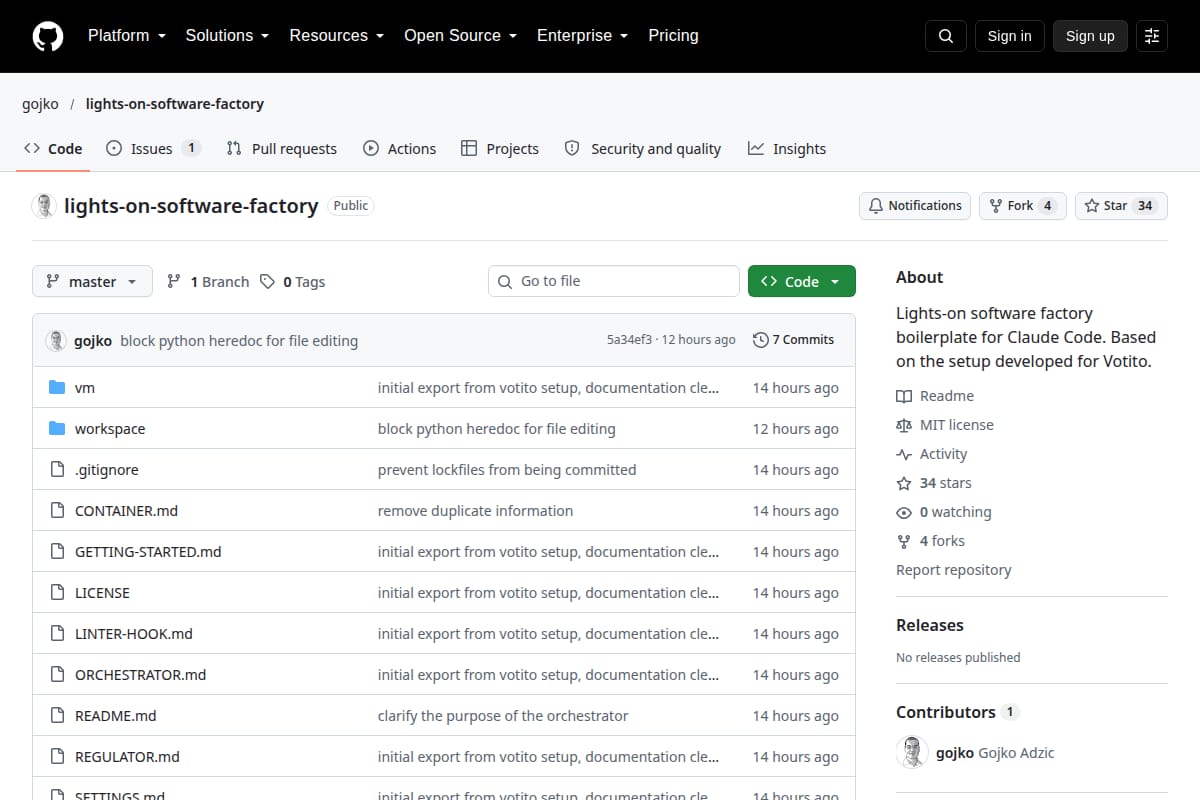Switch to the Code tab
Image resolution: width=1200 pixels, height=800 pixels.
pos(53,149)
